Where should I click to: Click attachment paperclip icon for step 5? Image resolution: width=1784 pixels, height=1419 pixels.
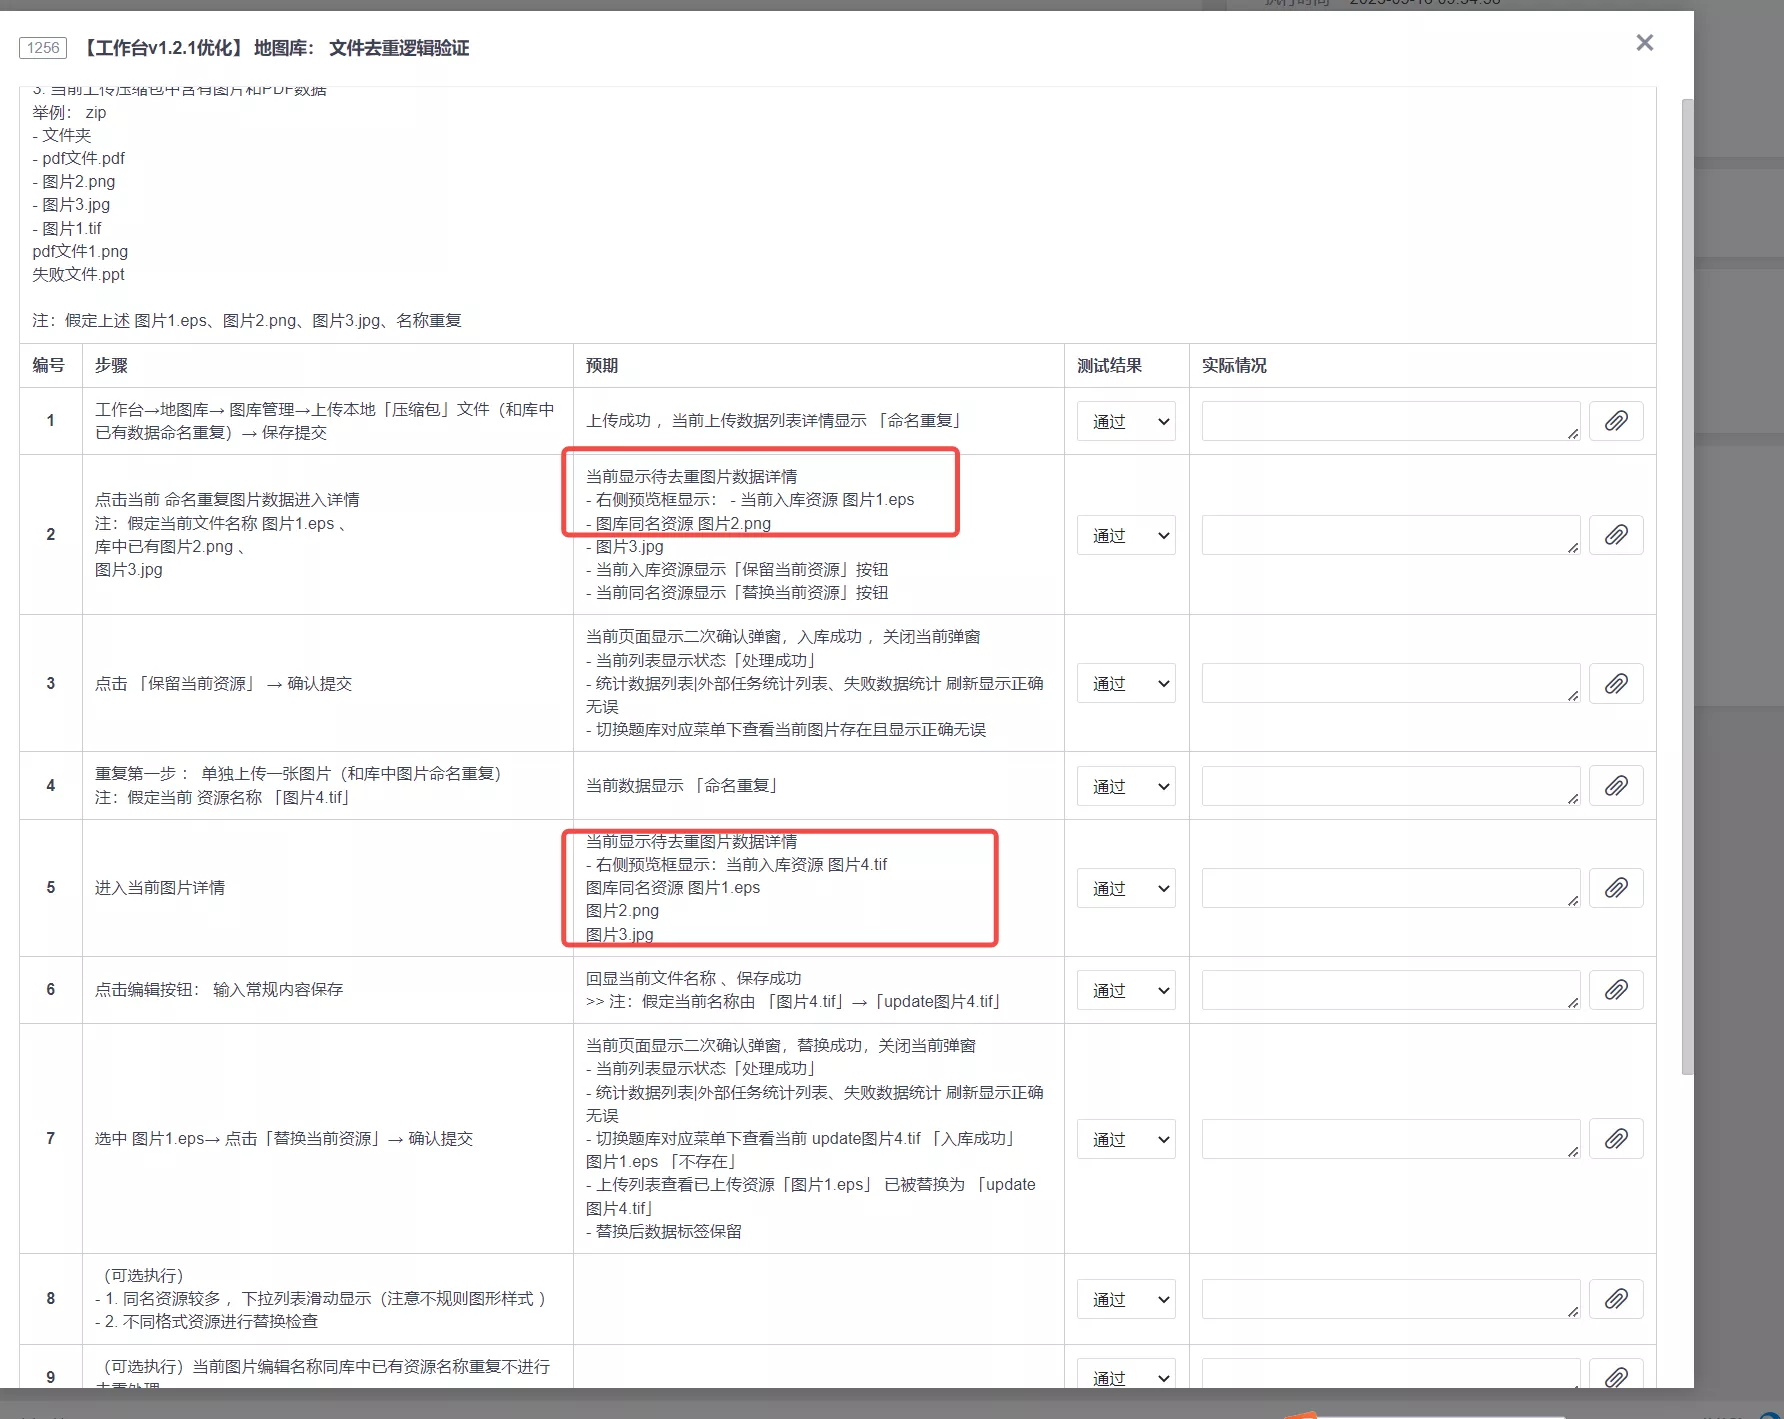point(1616,888)
